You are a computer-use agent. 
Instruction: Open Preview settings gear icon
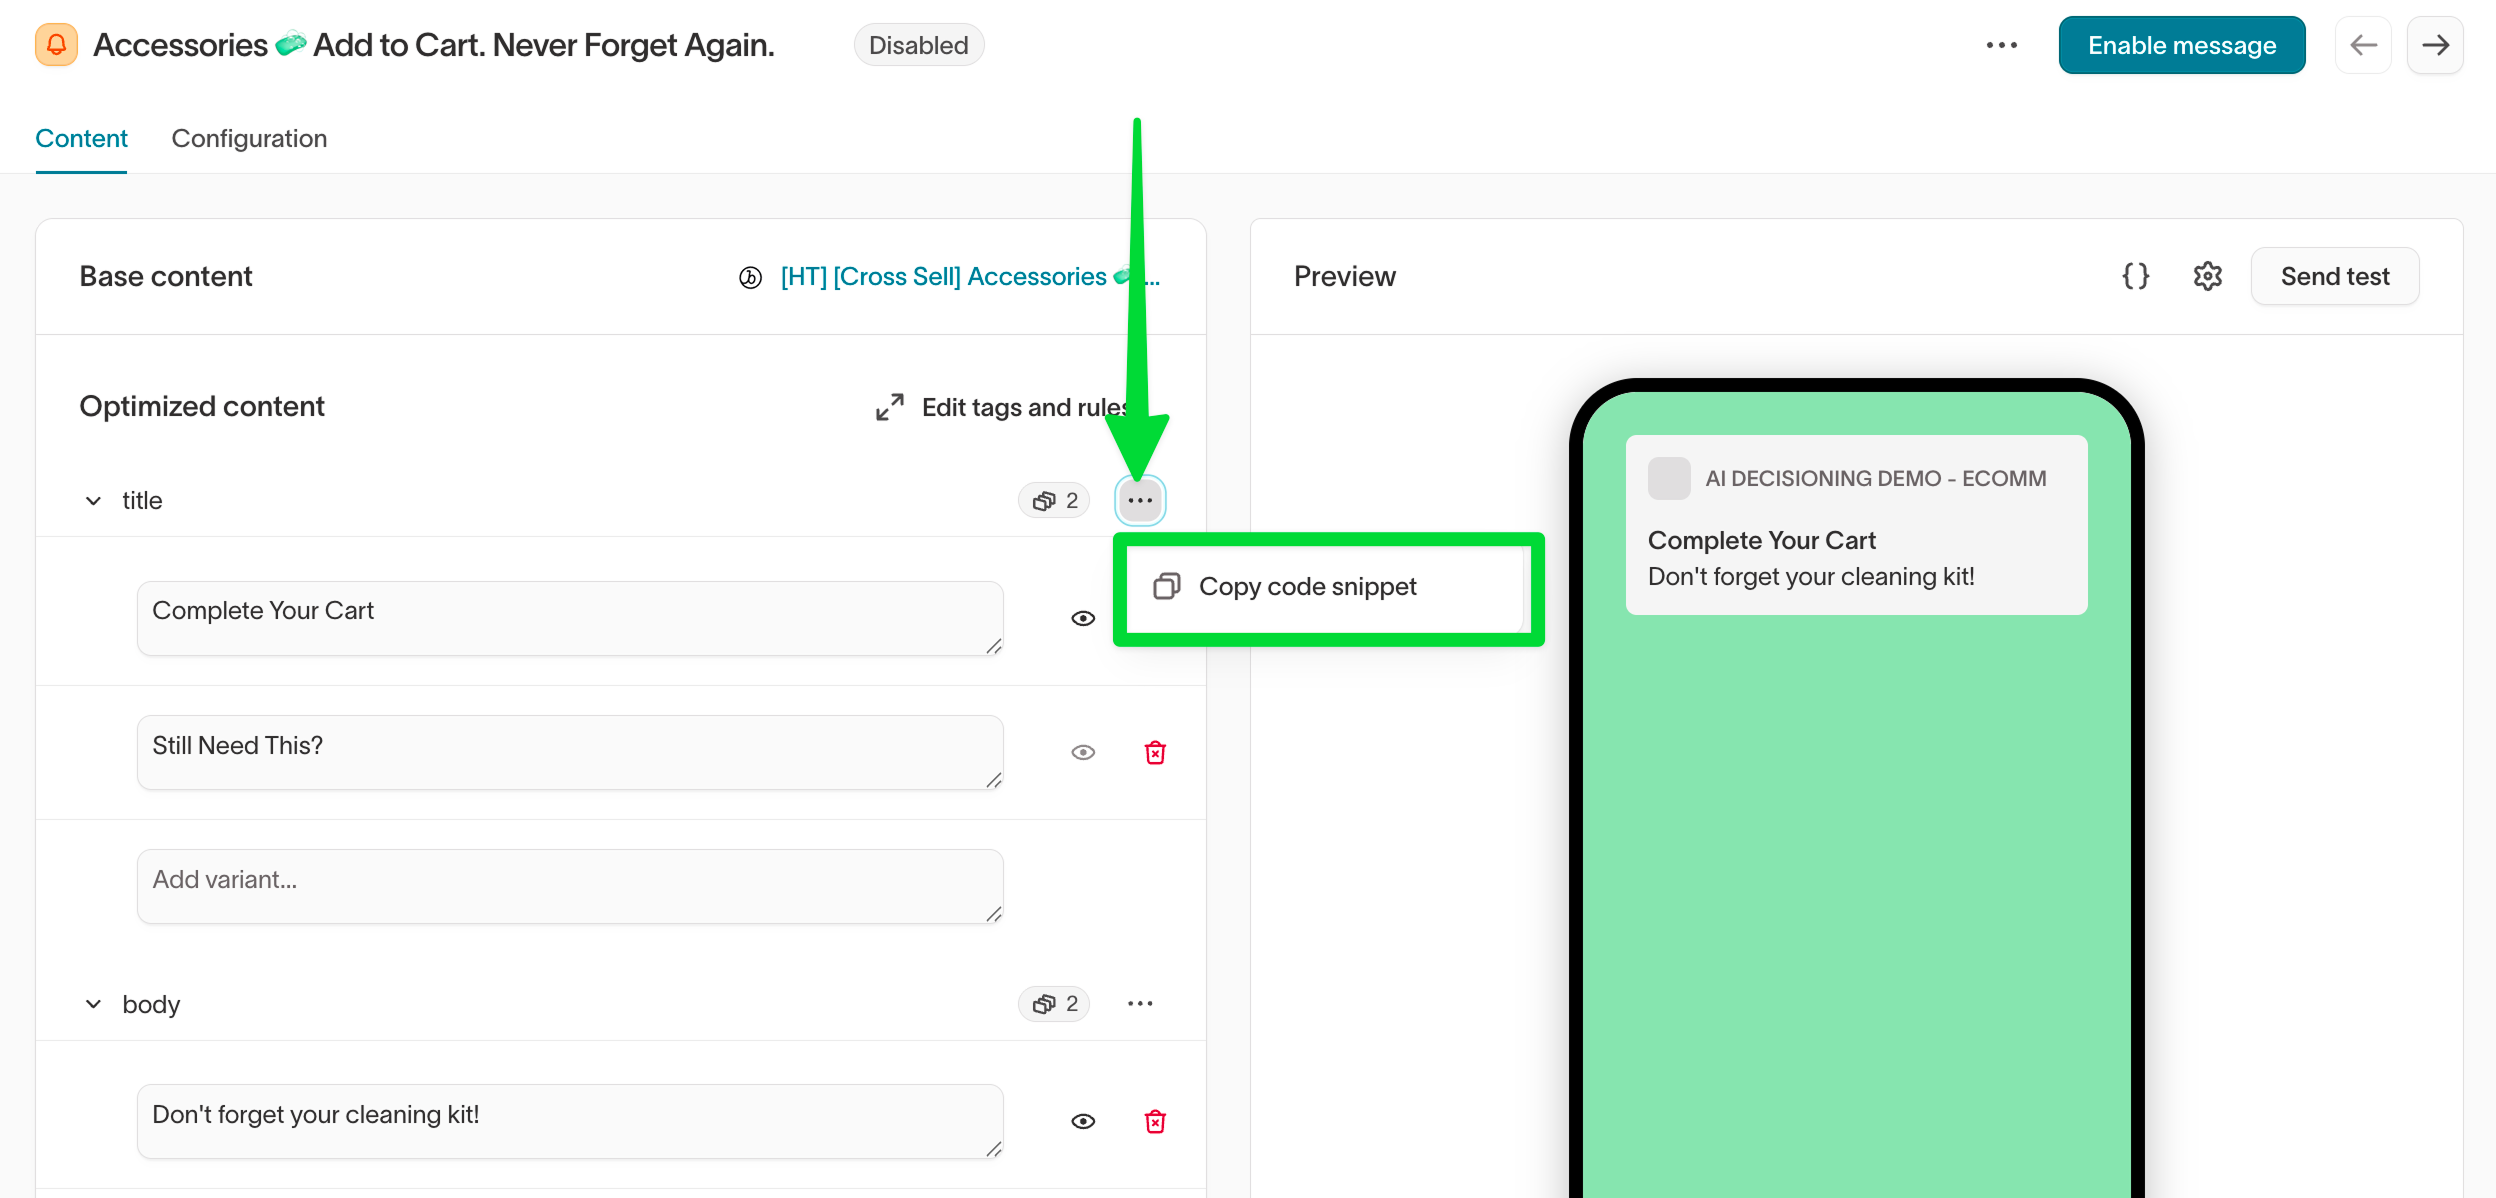tap(2207, 276)
